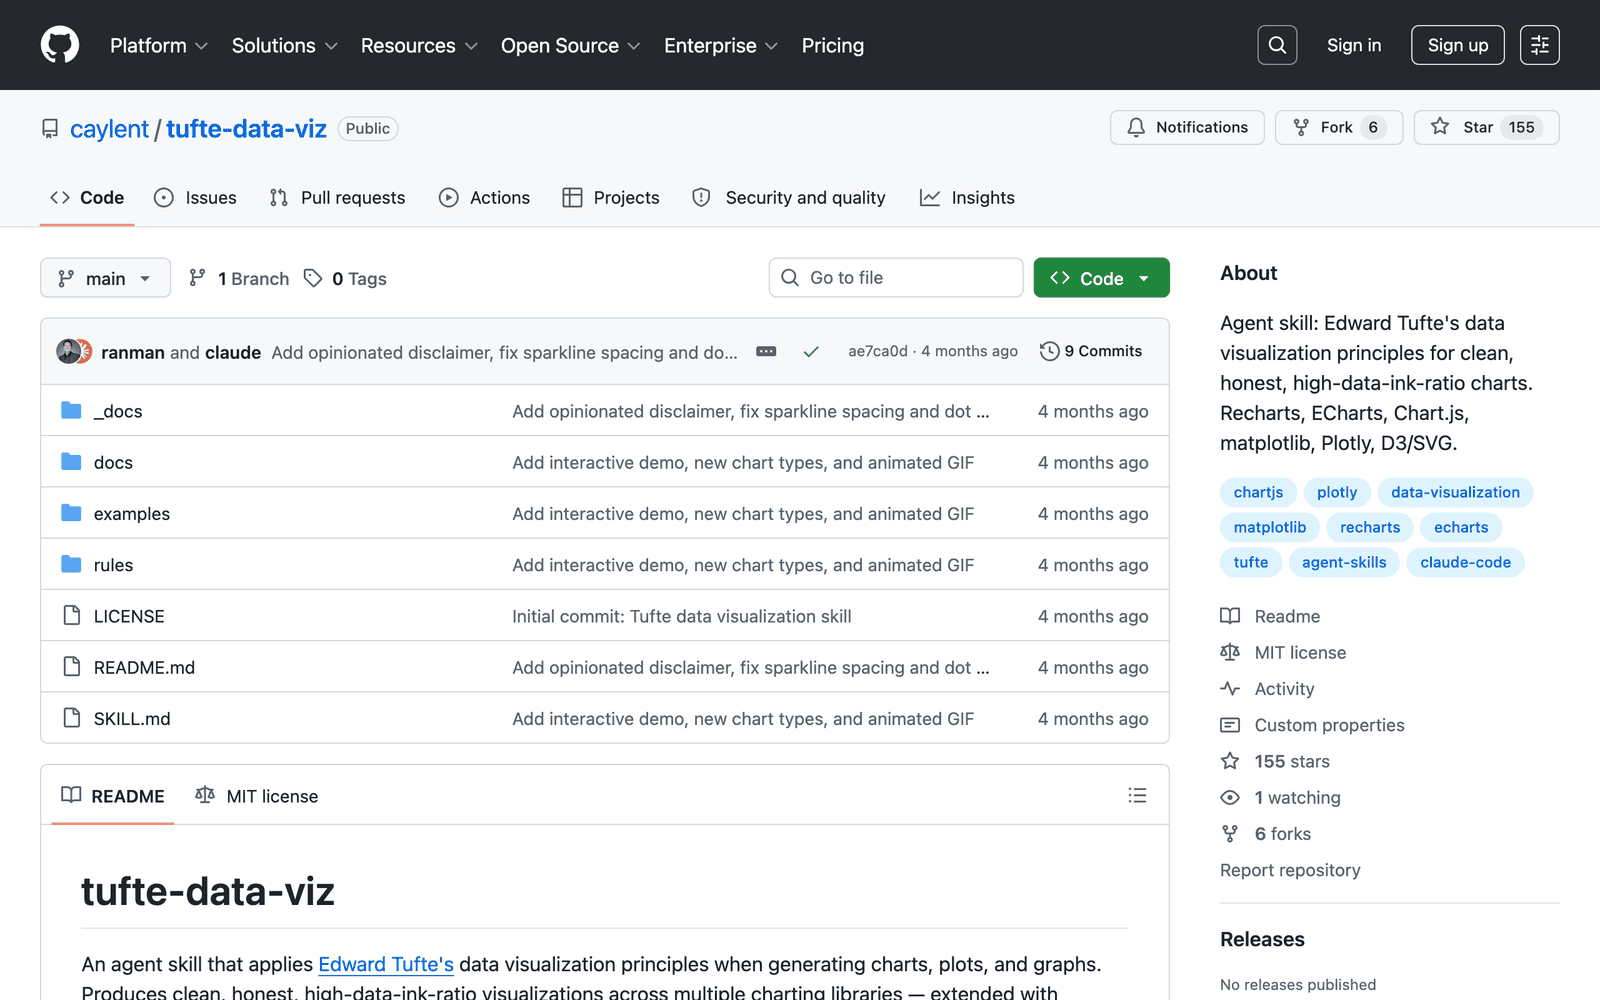The height and width of the screenshot is (1000, 1600).
Task: Click the Readme book icon in About
Action: tap(1230, 616)
